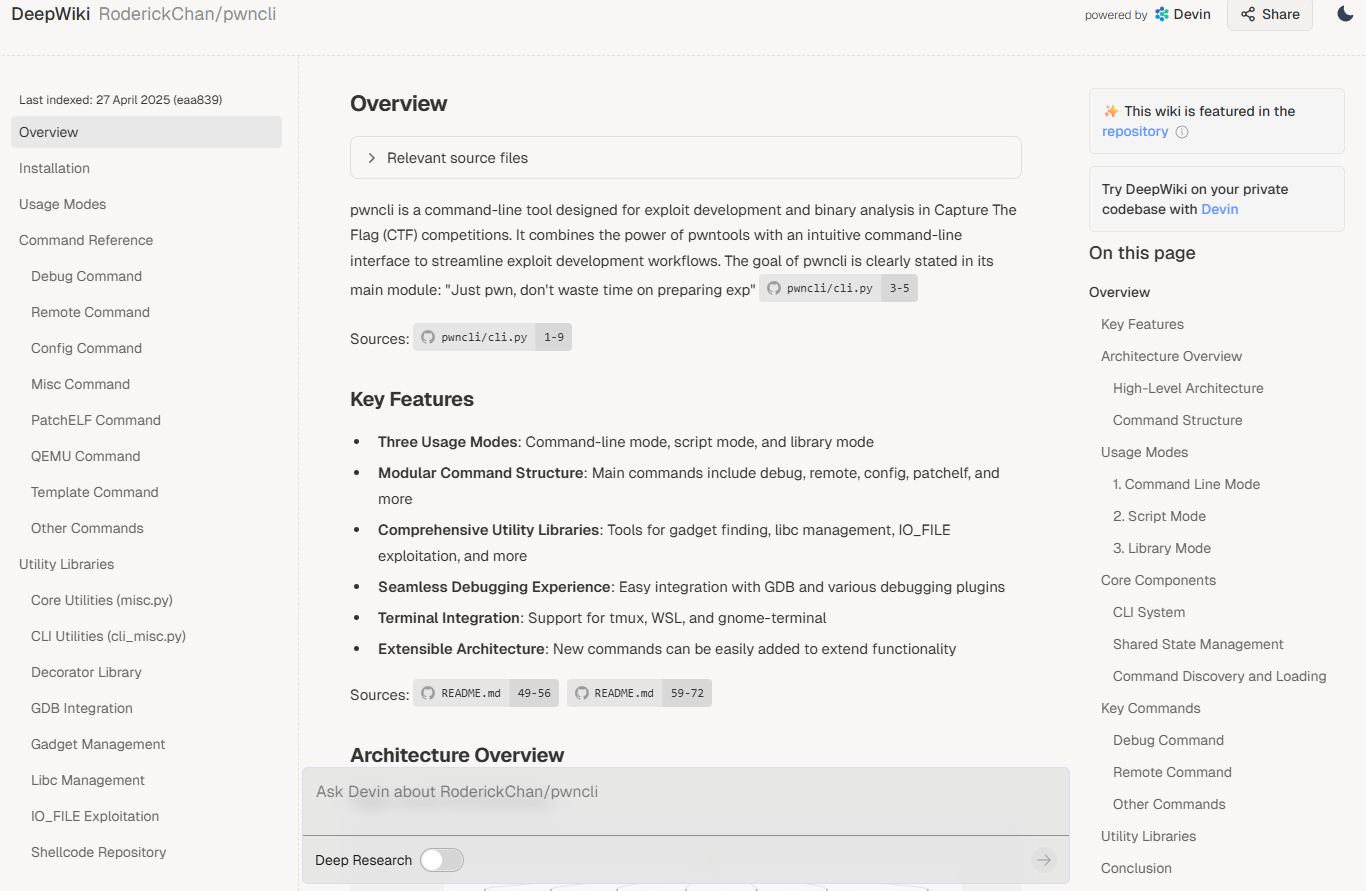
Task: Click the GitHub icon on README.md 49-56 chip
Action: tap(427, 692)
